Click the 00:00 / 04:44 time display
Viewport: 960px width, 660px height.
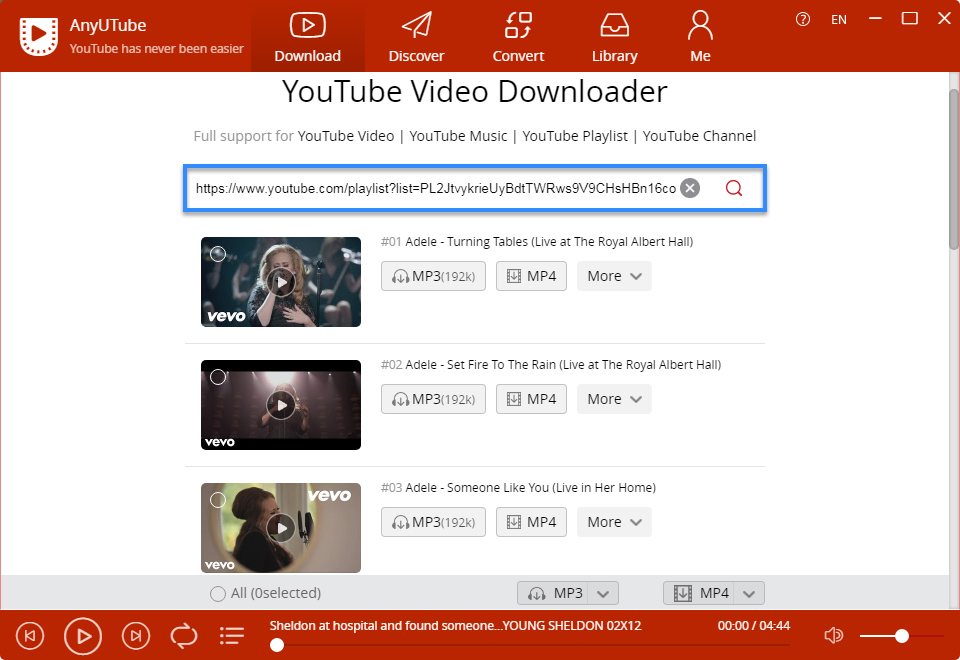coord(754,626)
